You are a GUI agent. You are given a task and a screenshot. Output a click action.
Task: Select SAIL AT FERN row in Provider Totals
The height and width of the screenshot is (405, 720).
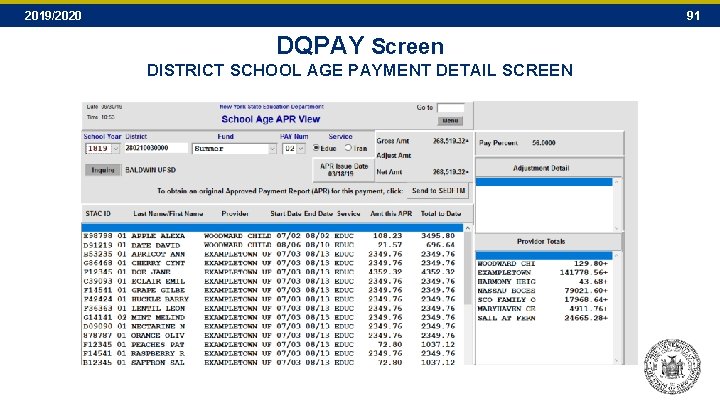point(543,318)
